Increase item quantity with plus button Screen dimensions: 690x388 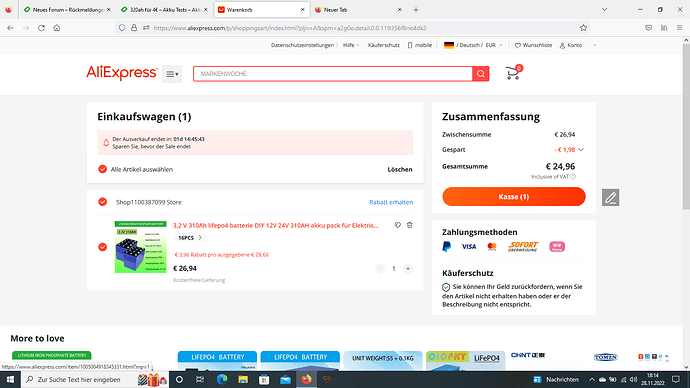point(407,268)
